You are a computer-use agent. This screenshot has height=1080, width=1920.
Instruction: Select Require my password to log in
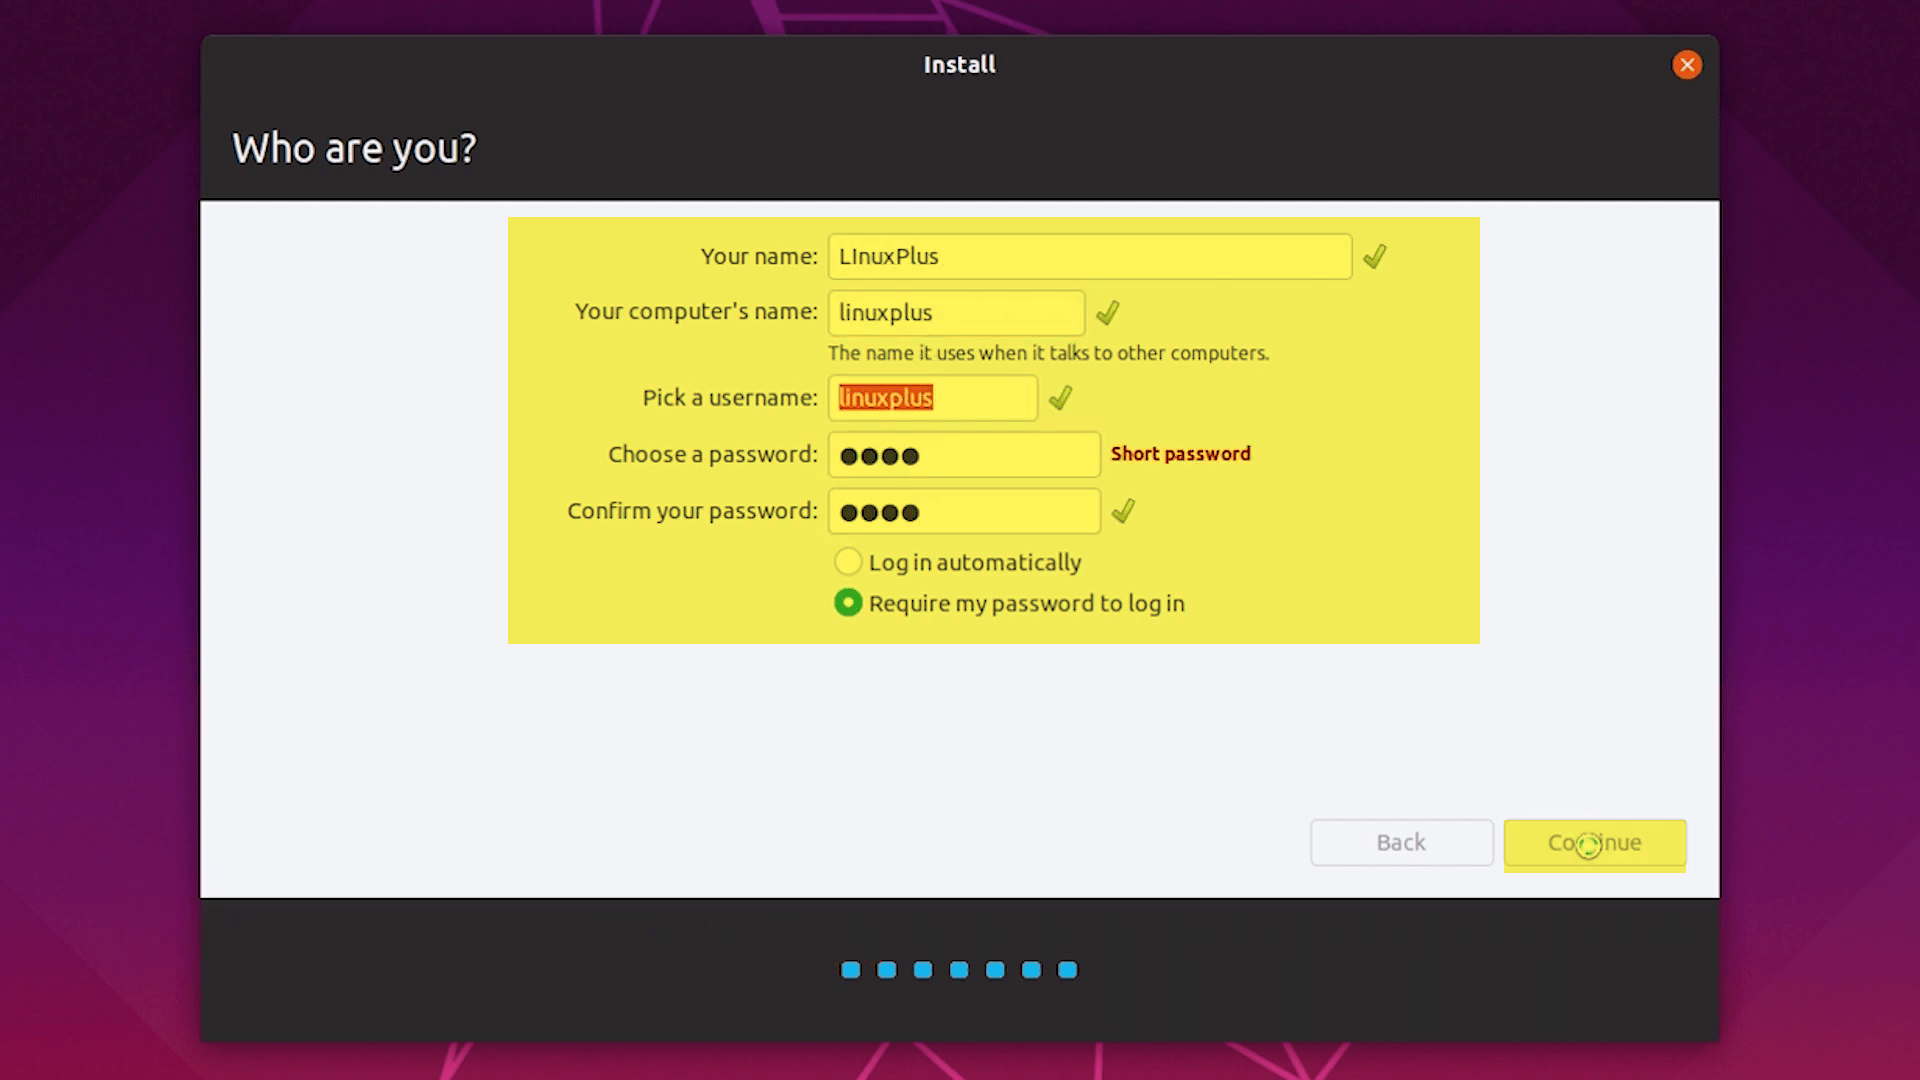(845, 603)
